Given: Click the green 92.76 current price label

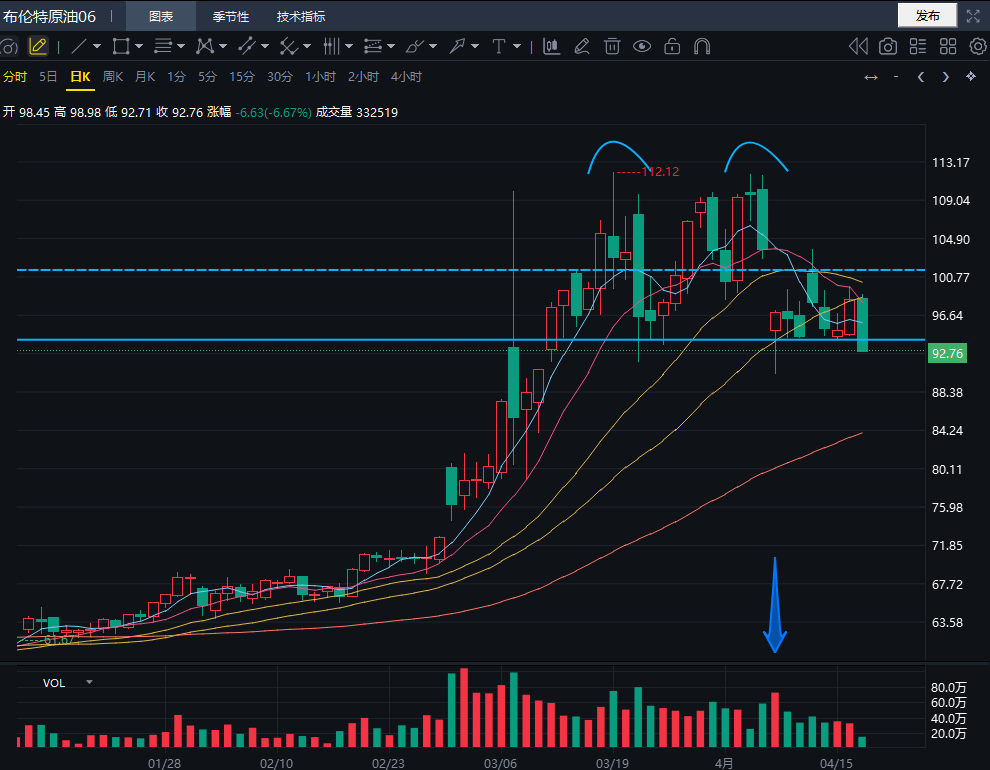Looking at the screenshot, I should [x=947, y=353].
